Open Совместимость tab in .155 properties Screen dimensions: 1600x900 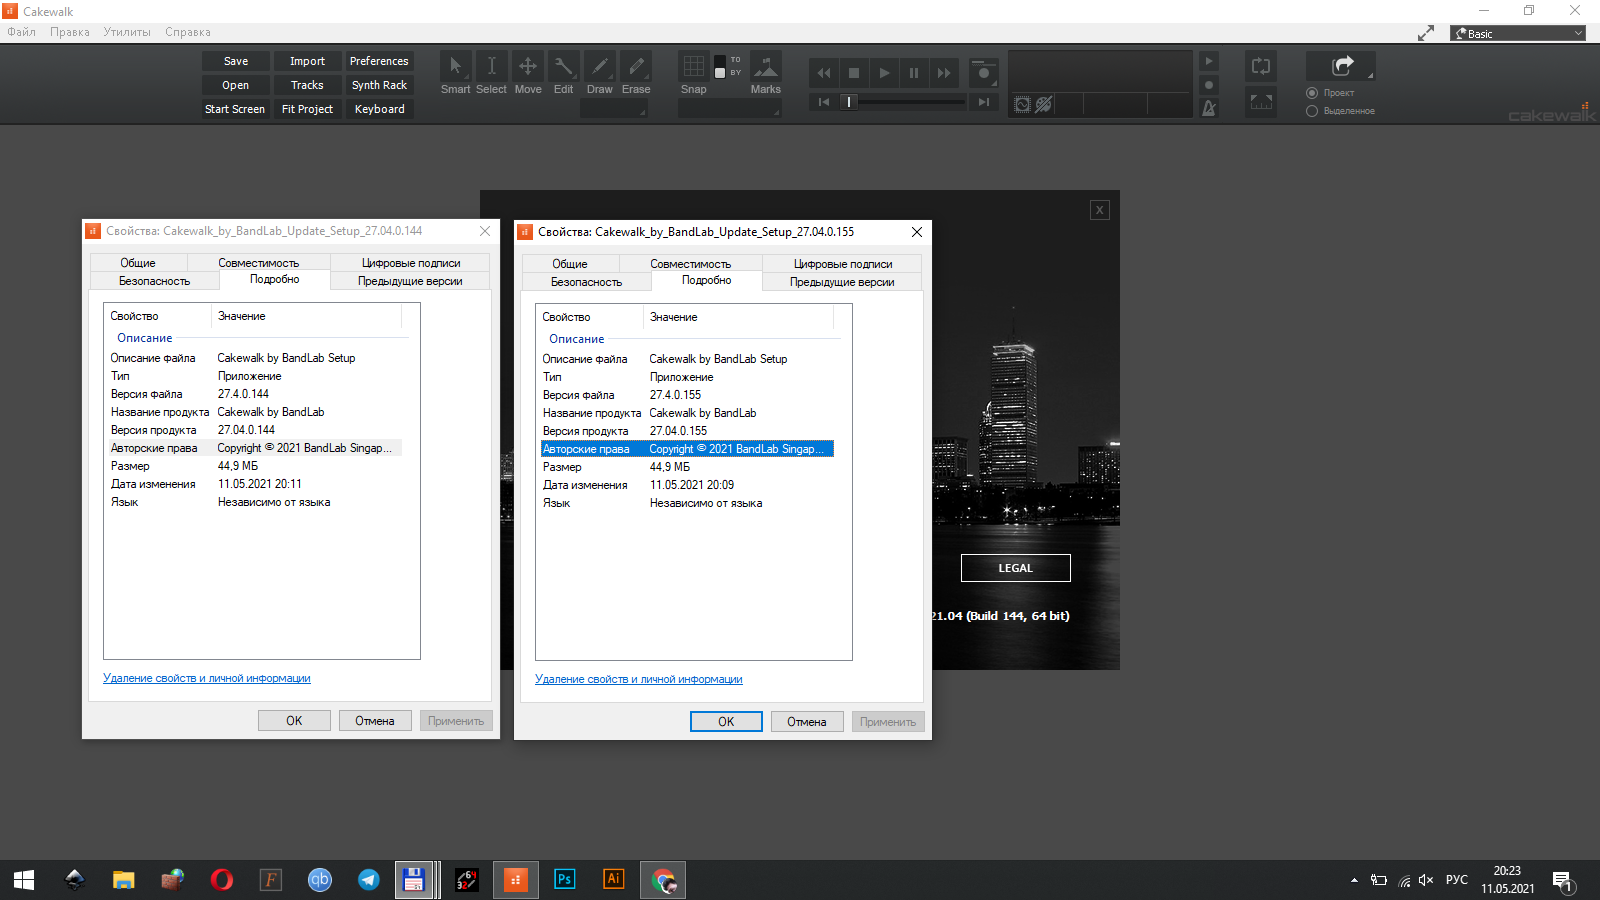point(690,264)
